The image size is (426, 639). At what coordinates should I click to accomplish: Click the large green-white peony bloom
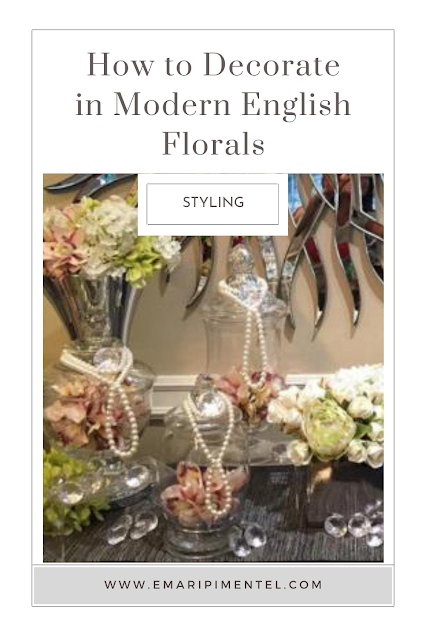[329, 429]
